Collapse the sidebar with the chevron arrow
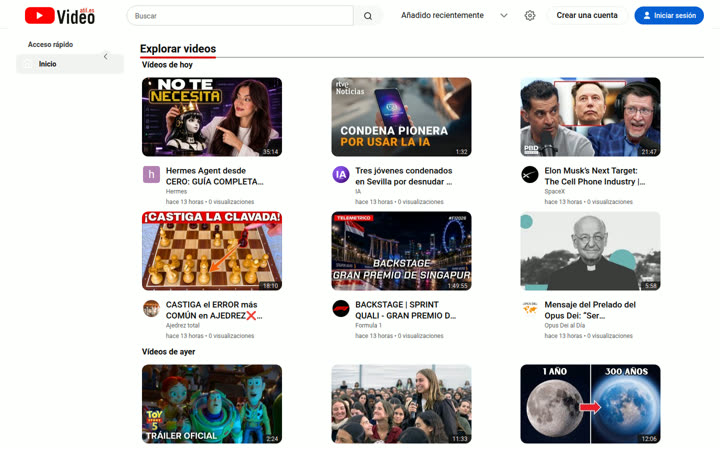This screenshot has width=720, height=450. (106, 56)
